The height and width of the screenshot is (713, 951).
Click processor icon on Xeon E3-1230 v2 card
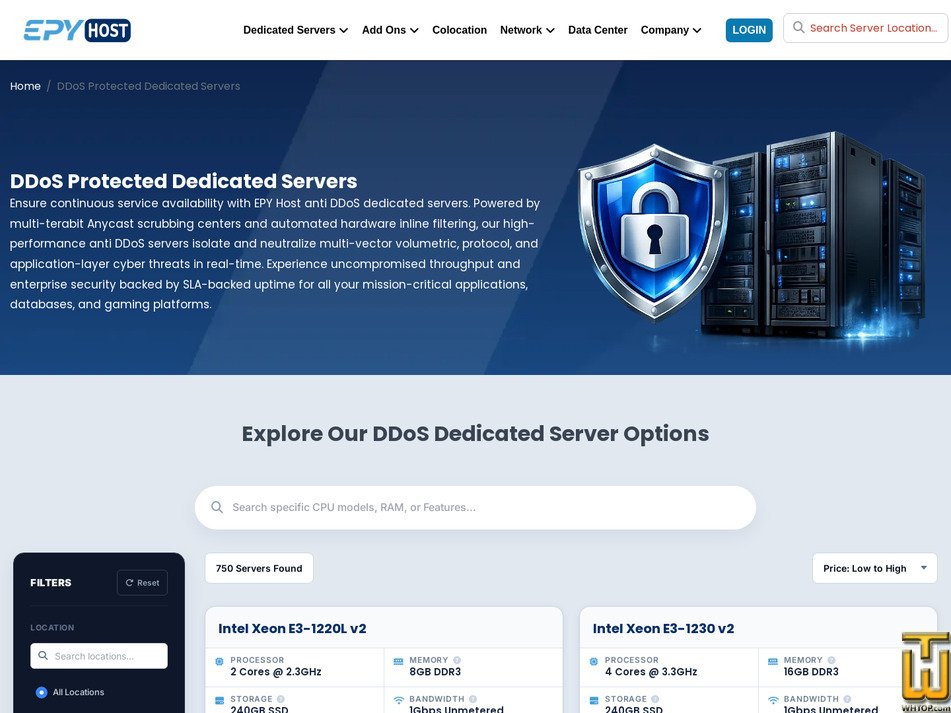594,661
